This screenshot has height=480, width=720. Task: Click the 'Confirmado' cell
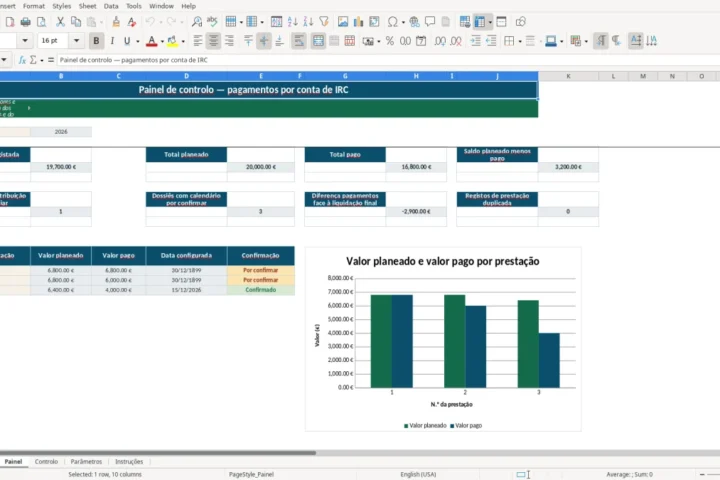tap(260, 290)
